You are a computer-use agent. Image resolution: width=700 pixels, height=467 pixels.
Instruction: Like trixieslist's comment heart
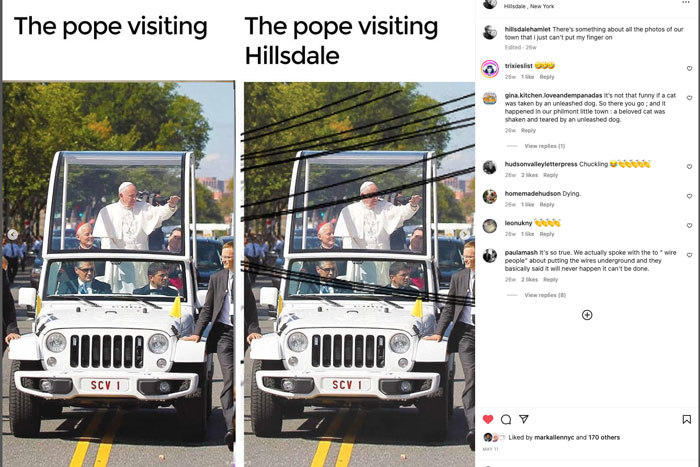click(x=689, y=68)
